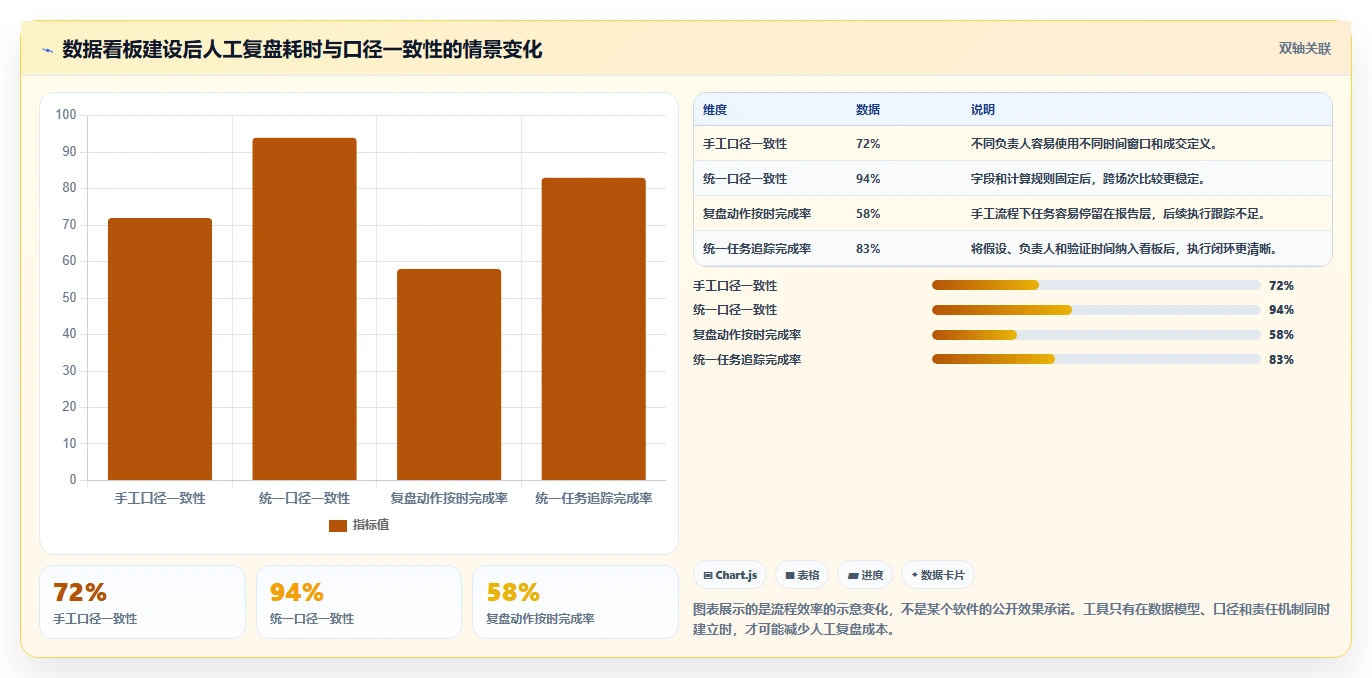Viewport: 1372px width, 678px height.
Task: Click the 统一任务追踪完成率 progress list label
Action: pos(747,359)
